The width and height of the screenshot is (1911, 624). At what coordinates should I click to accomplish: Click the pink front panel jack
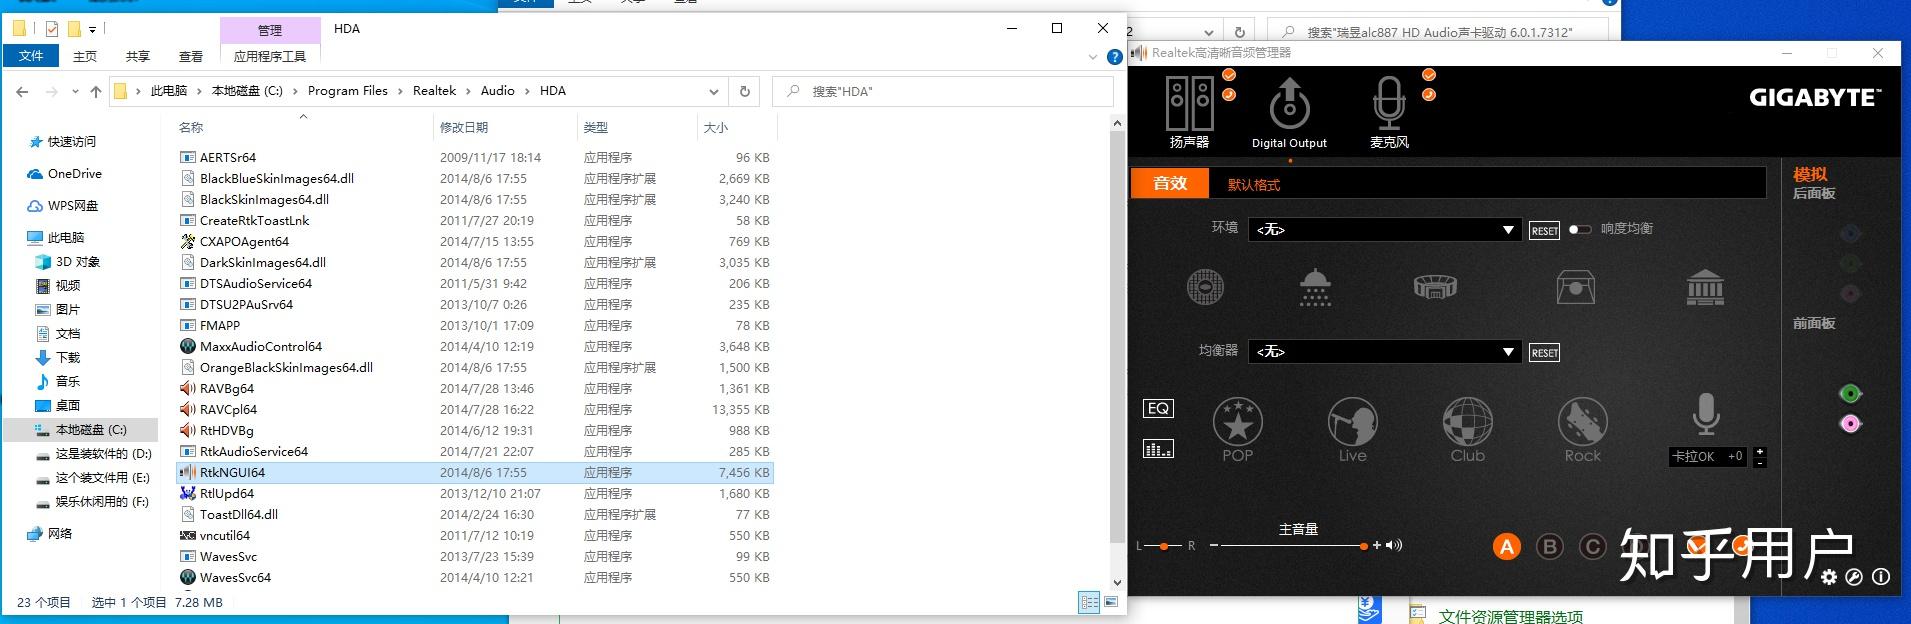point(1850,424)
